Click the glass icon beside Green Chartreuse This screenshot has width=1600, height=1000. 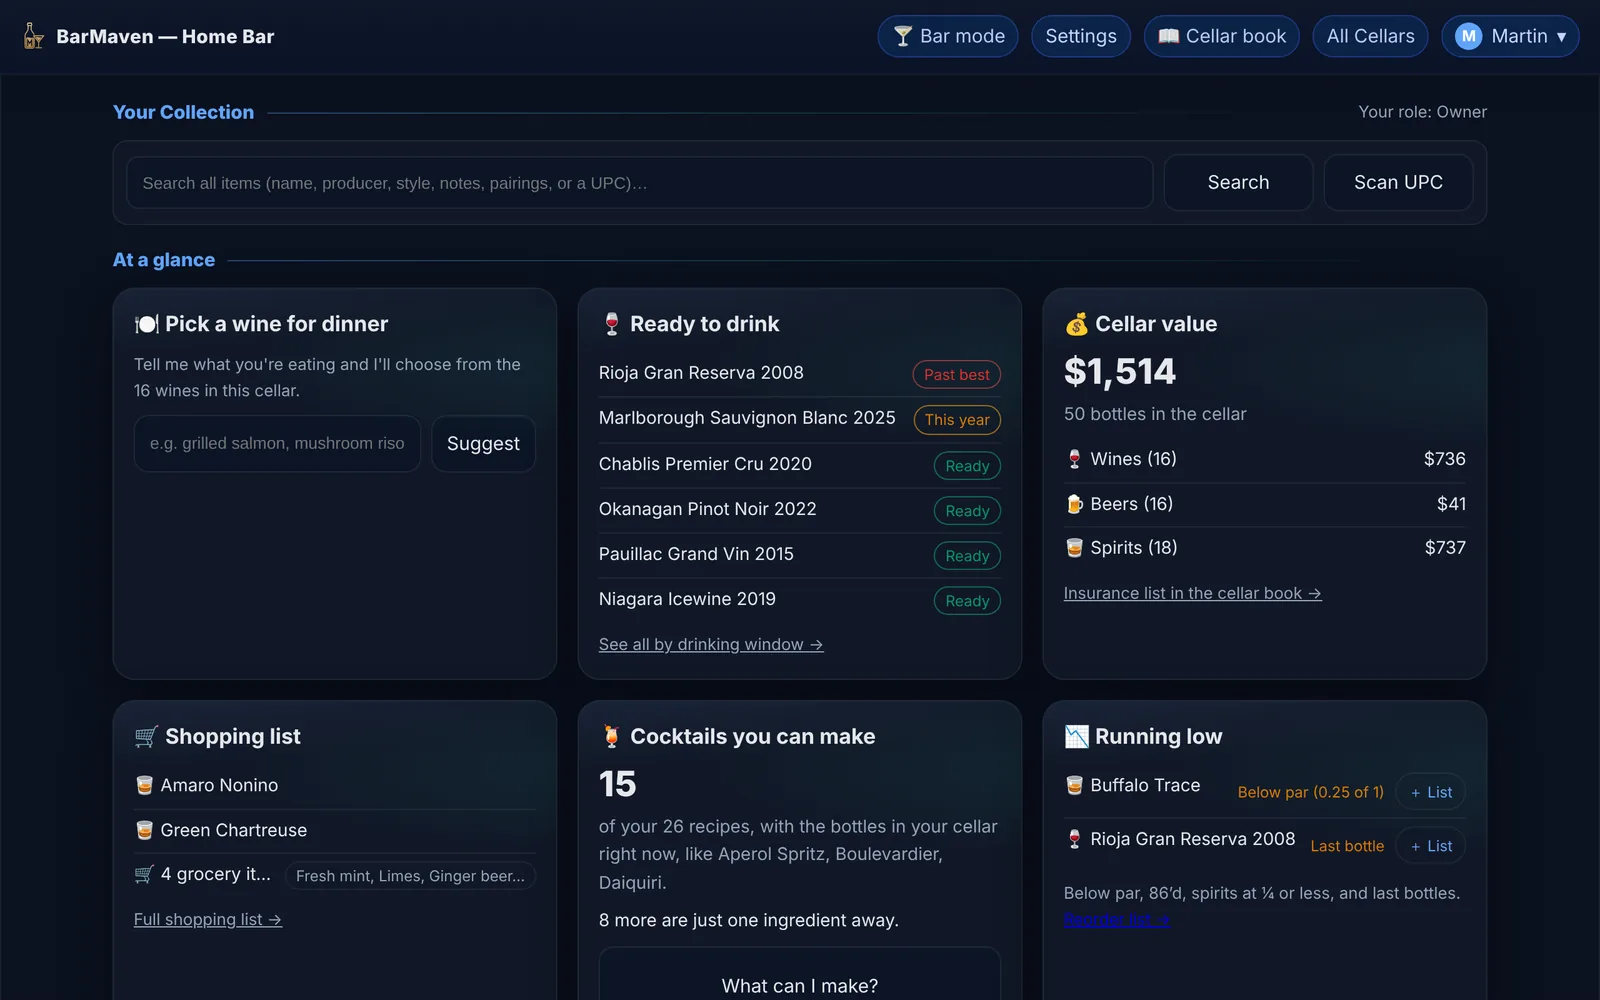pos(144,830)
